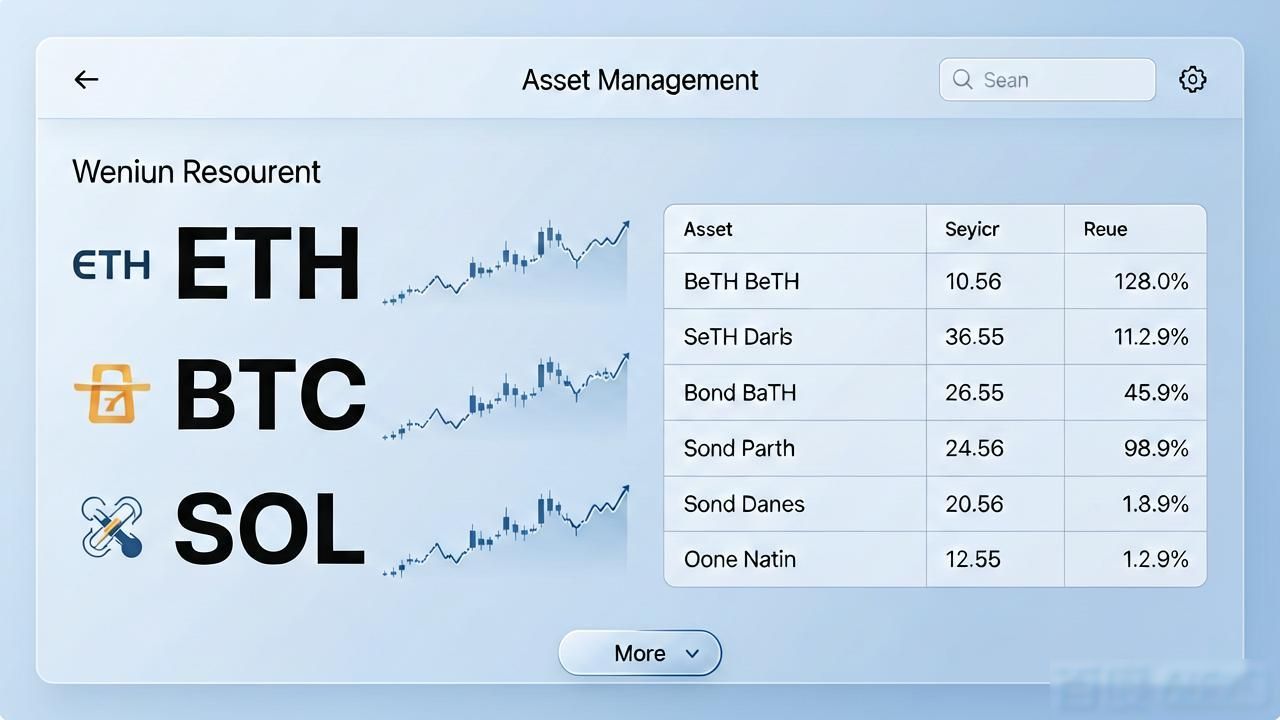1280x720 pixels.
Task: Select the Sond Danes row
Action: coord(935,504)
